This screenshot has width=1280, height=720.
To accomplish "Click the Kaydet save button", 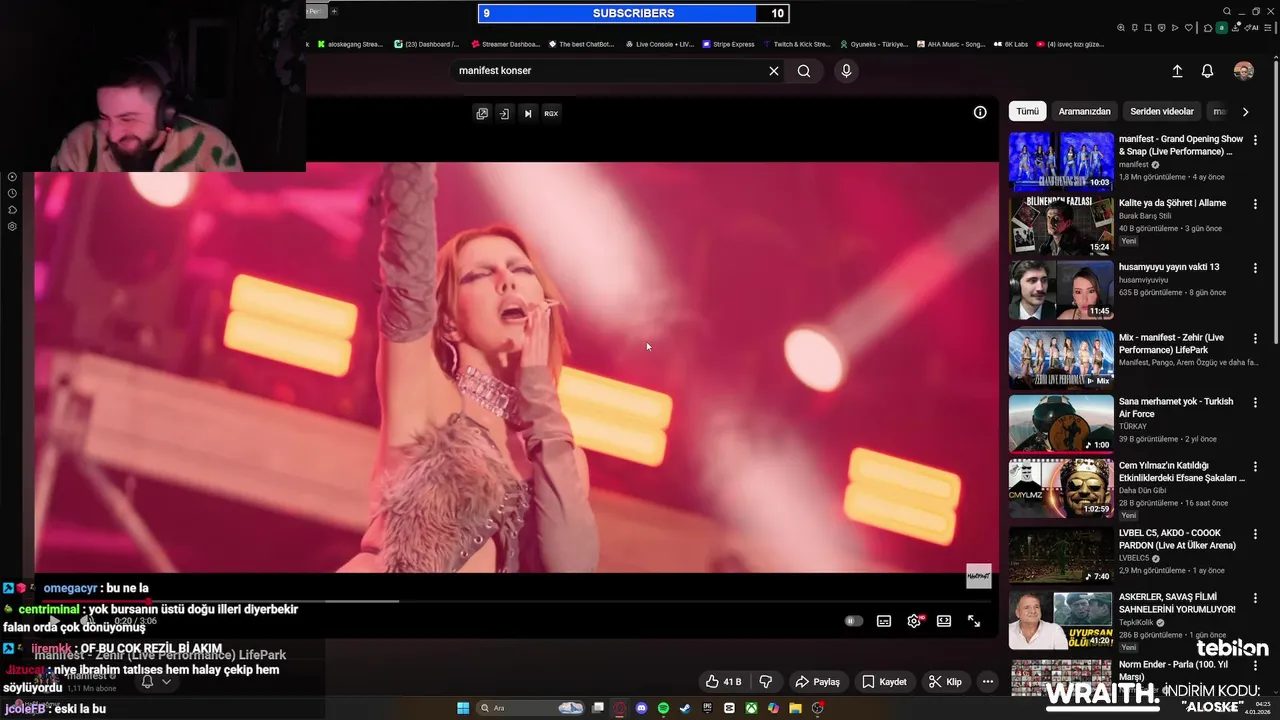I will pos(885,682).
